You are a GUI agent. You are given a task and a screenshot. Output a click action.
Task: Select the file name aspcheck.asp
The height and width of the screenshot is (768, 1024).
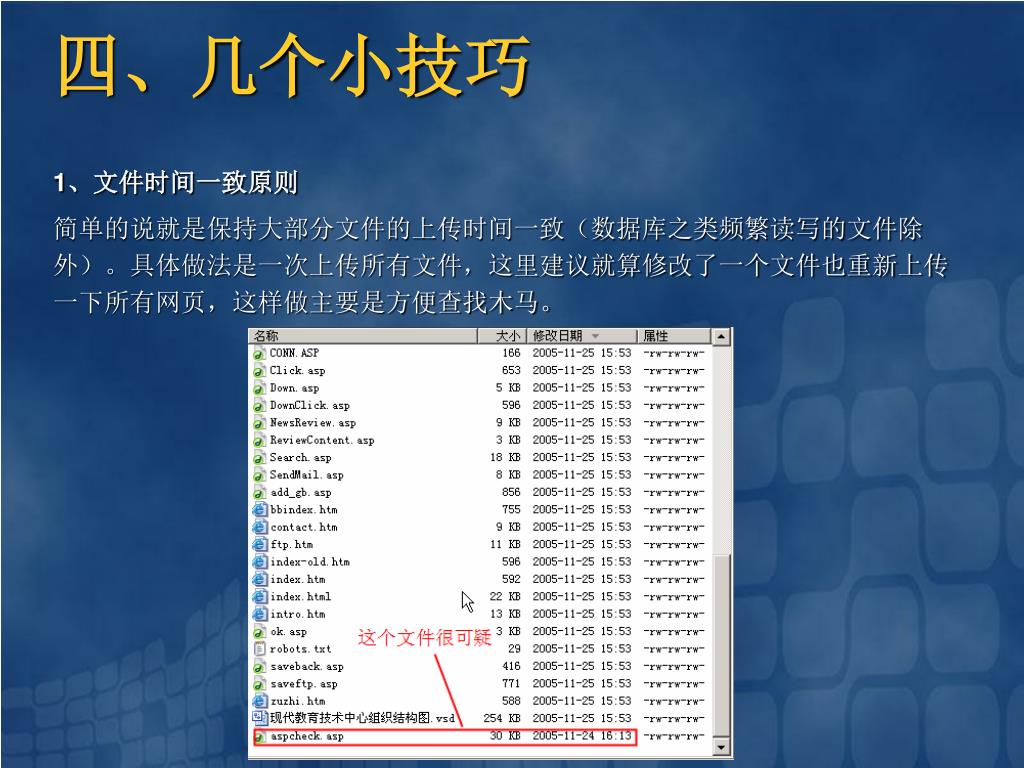click(307, 737)
